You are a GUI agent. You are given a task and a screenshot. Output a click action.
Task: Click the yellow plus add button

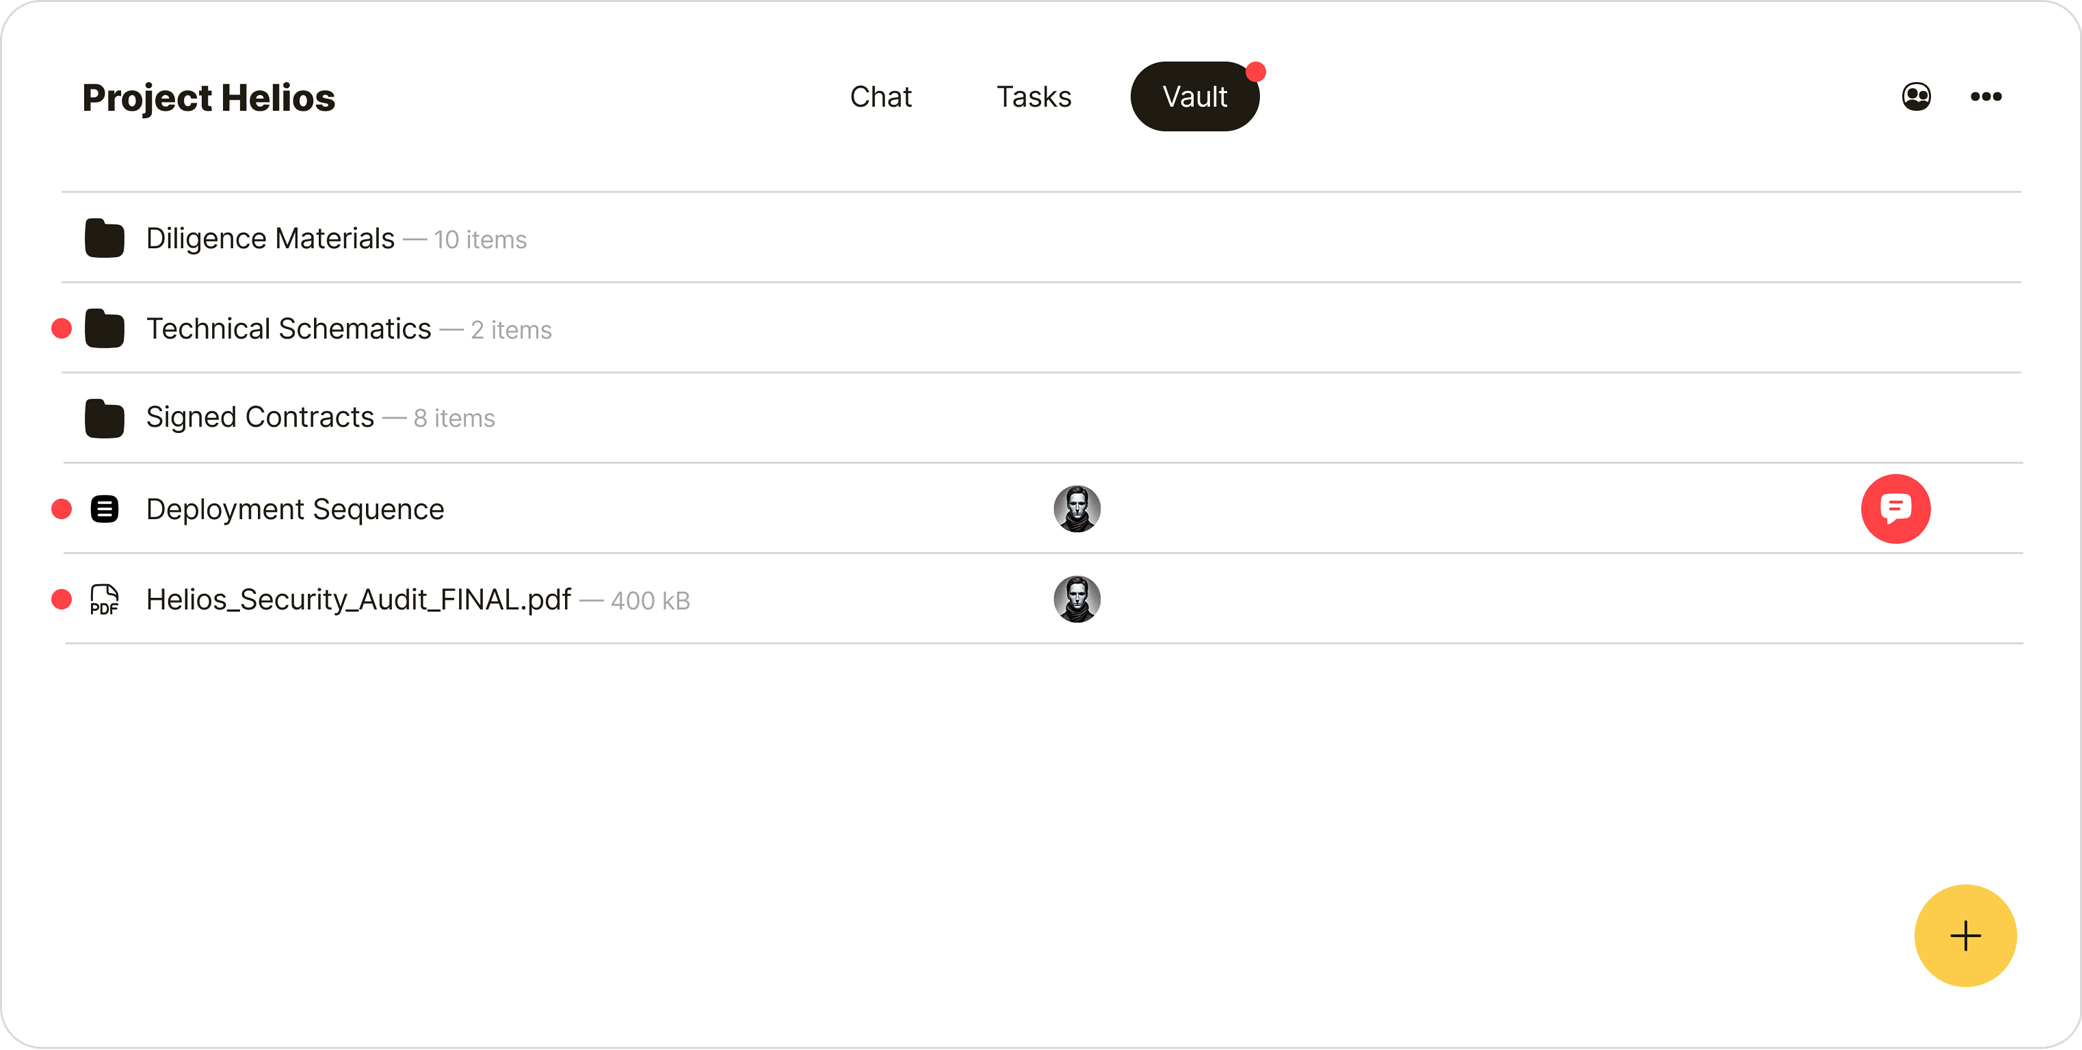tap(1965, 936)
